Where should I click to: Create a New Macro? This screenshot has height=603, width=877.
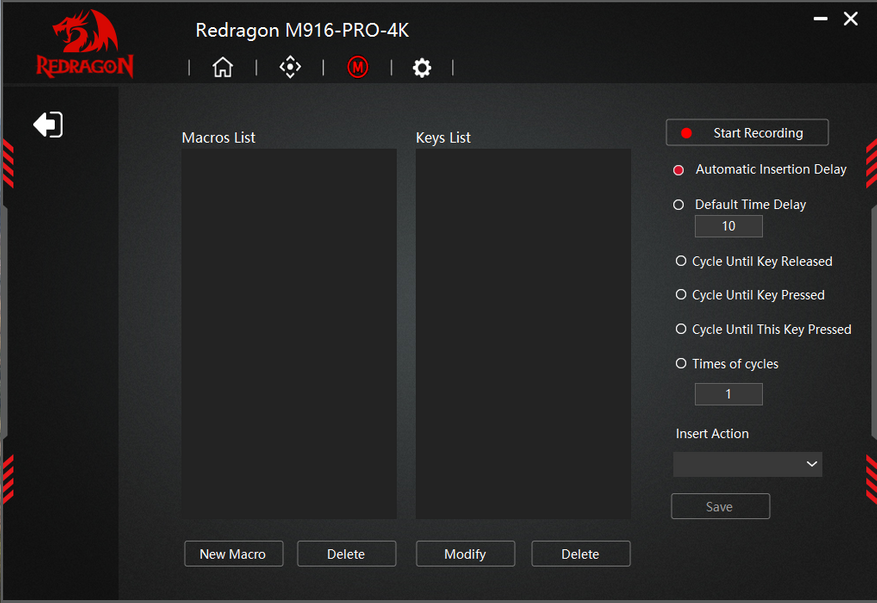pyautogui.click(x=233, y=554)
